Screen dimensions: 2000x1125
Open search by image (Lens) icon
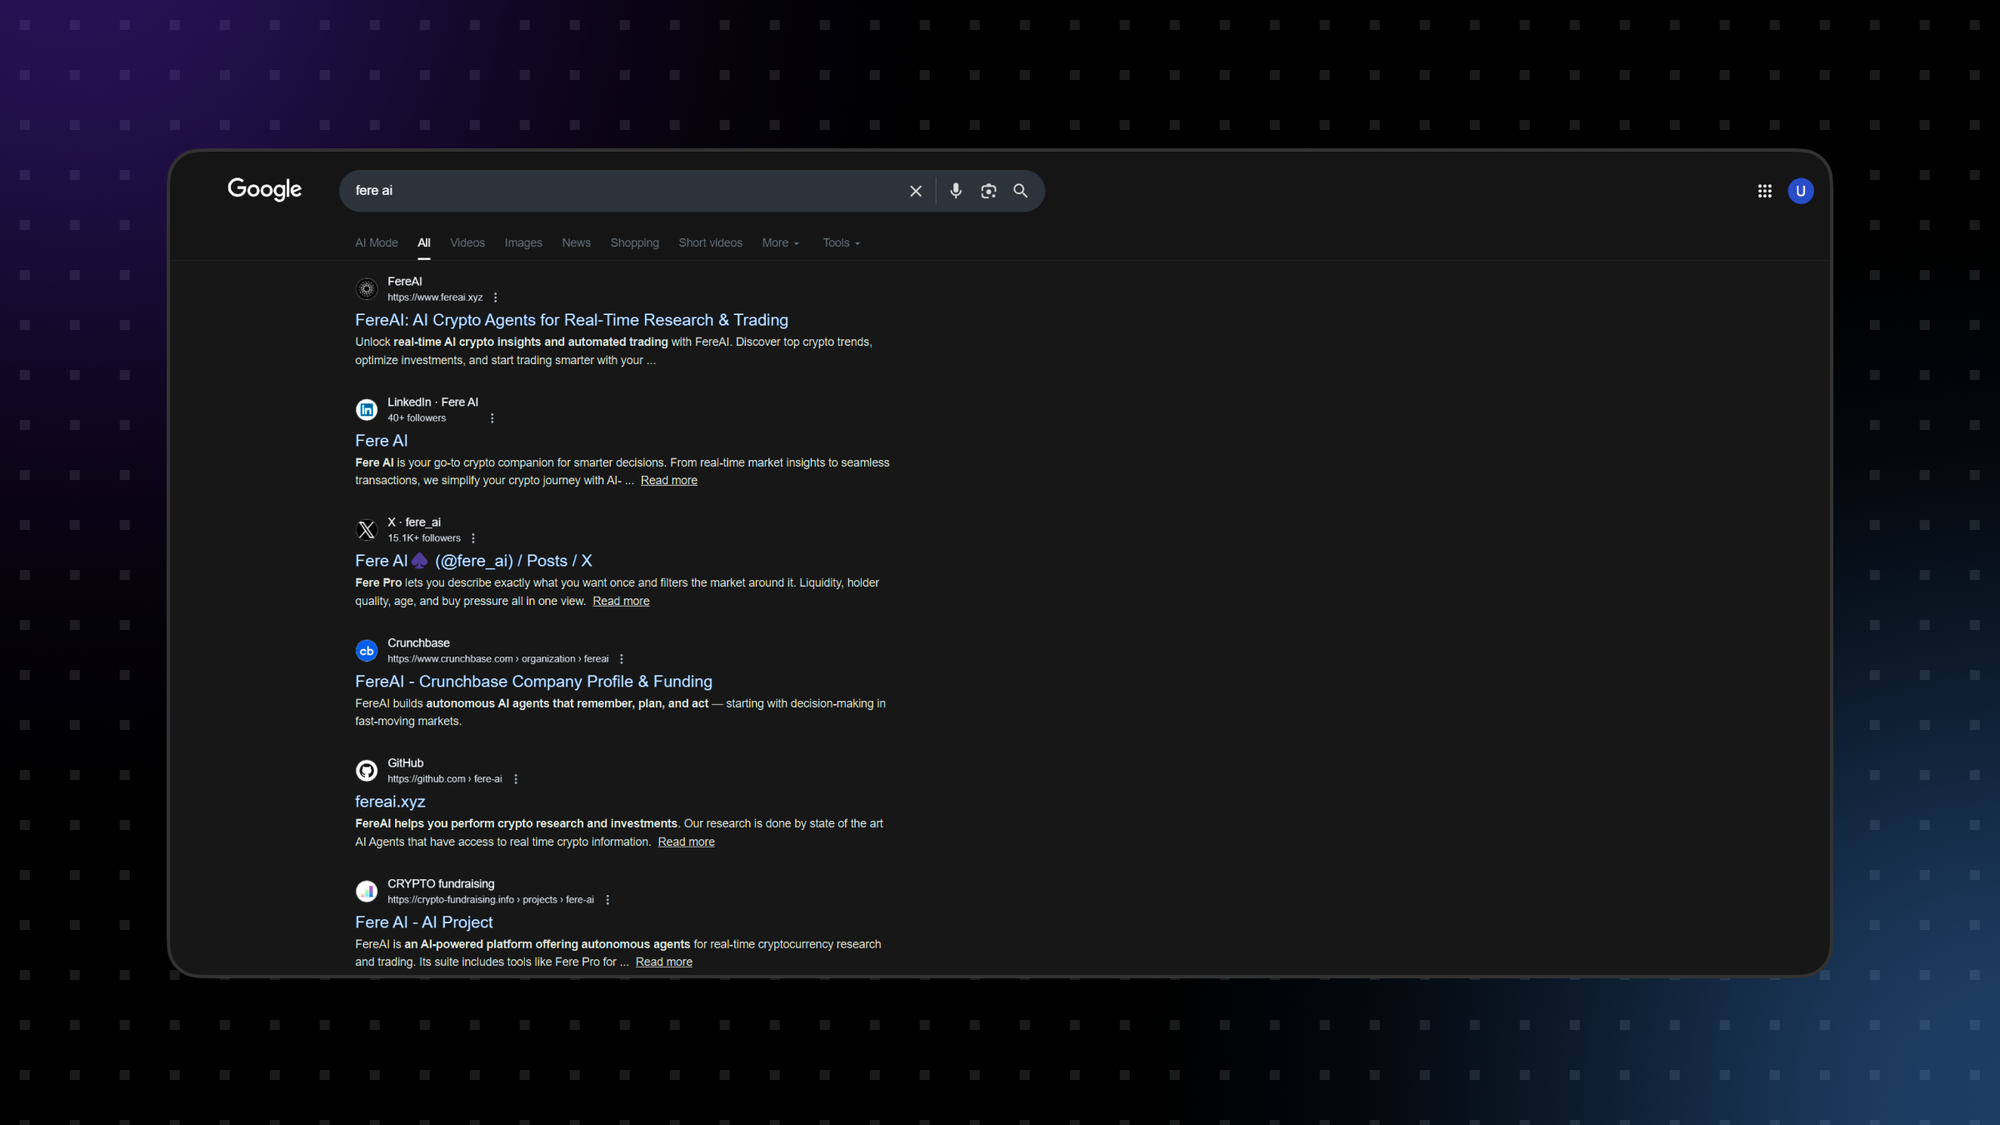tap(988, 191)
